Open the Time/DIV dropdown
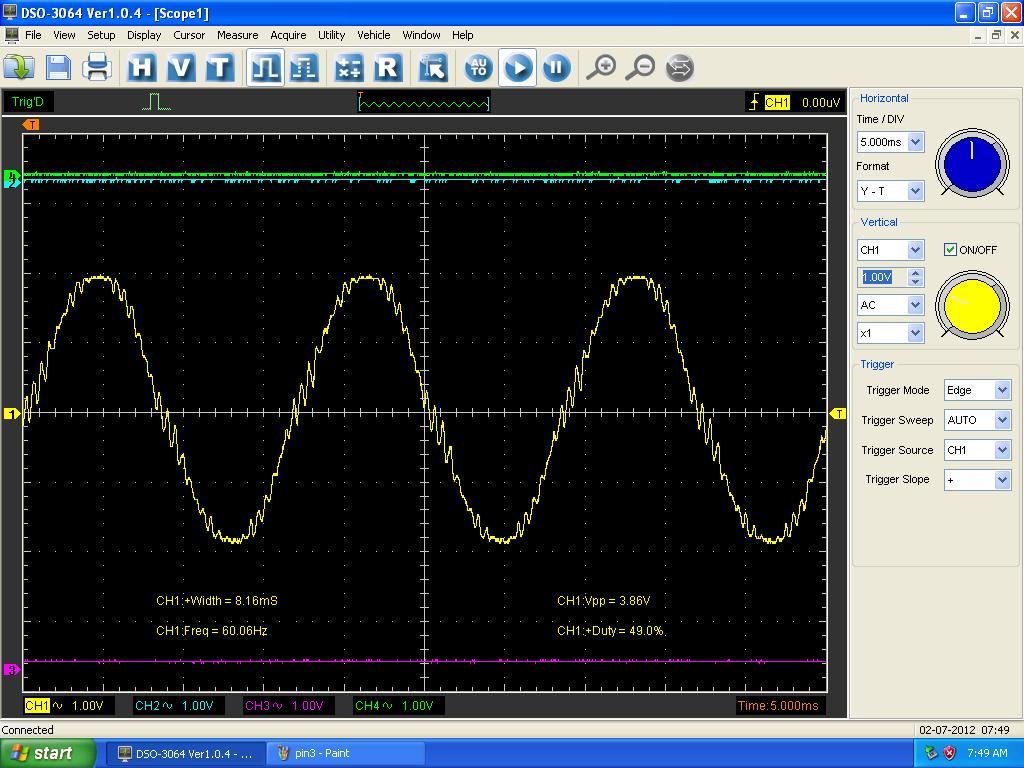Image resolution: width=1024 pixels, height=768 pixels. (915, 143)
